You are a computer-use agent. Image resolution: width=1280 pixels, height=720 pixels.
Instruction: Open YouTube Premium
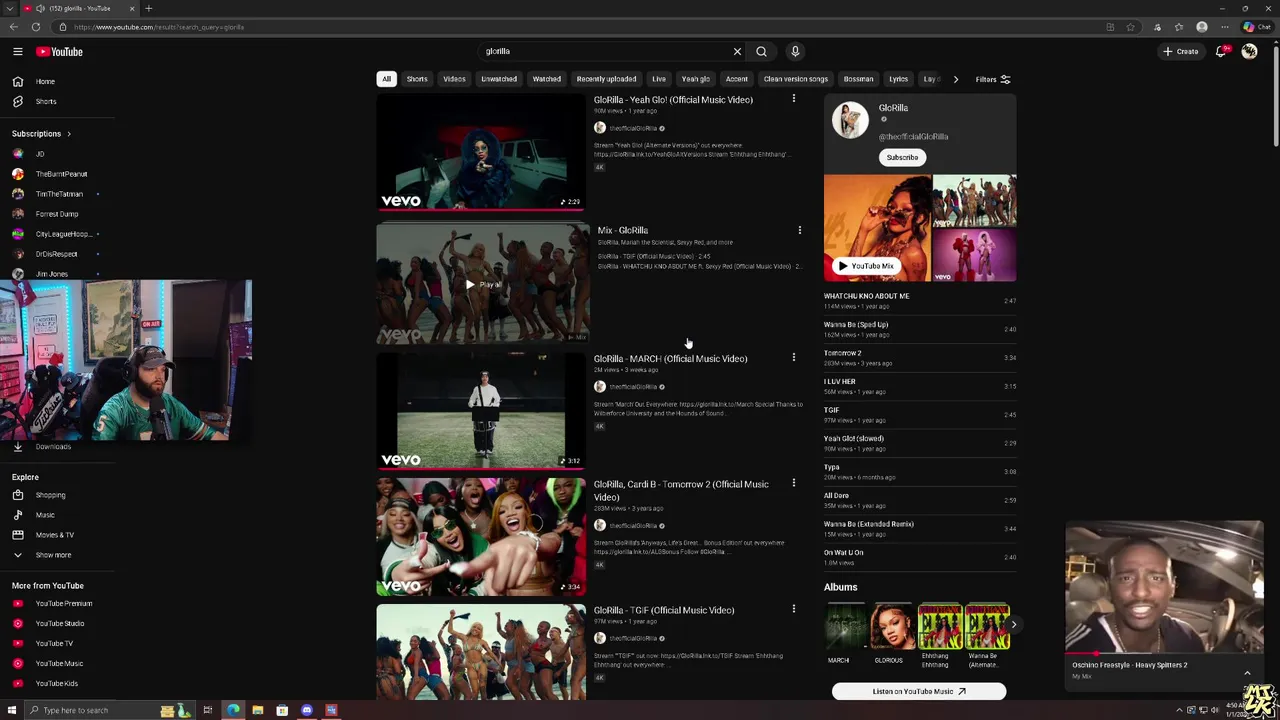click(x=63, y=603)
